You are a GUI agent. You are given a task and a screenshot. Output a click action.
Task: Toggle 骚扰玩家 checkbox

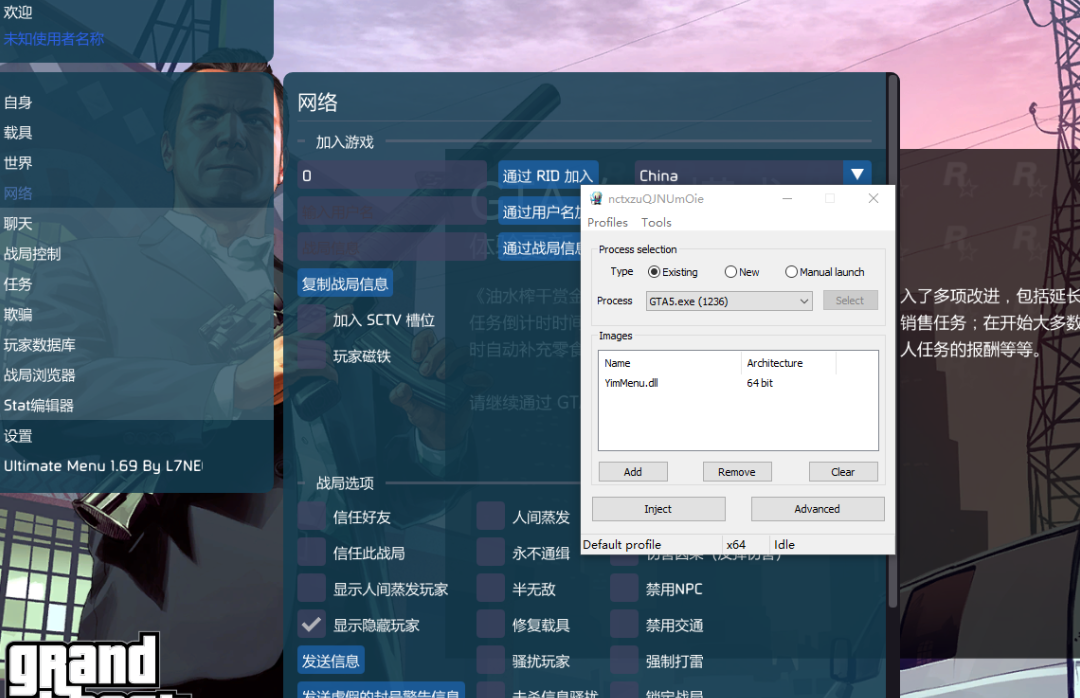(x=491, y=661)
